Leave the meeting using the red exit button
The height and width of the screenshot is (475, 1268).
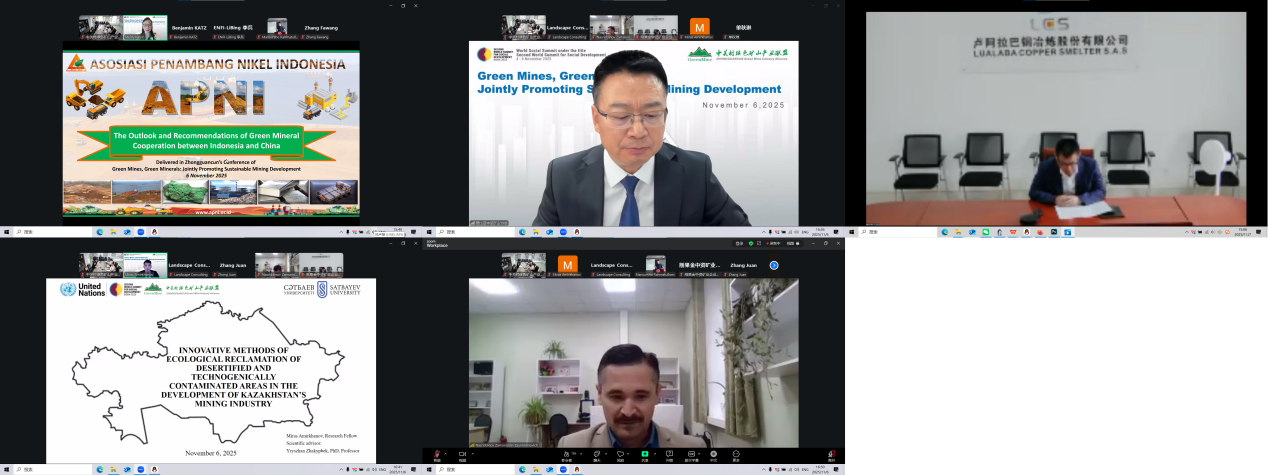(x=831, y=454)
